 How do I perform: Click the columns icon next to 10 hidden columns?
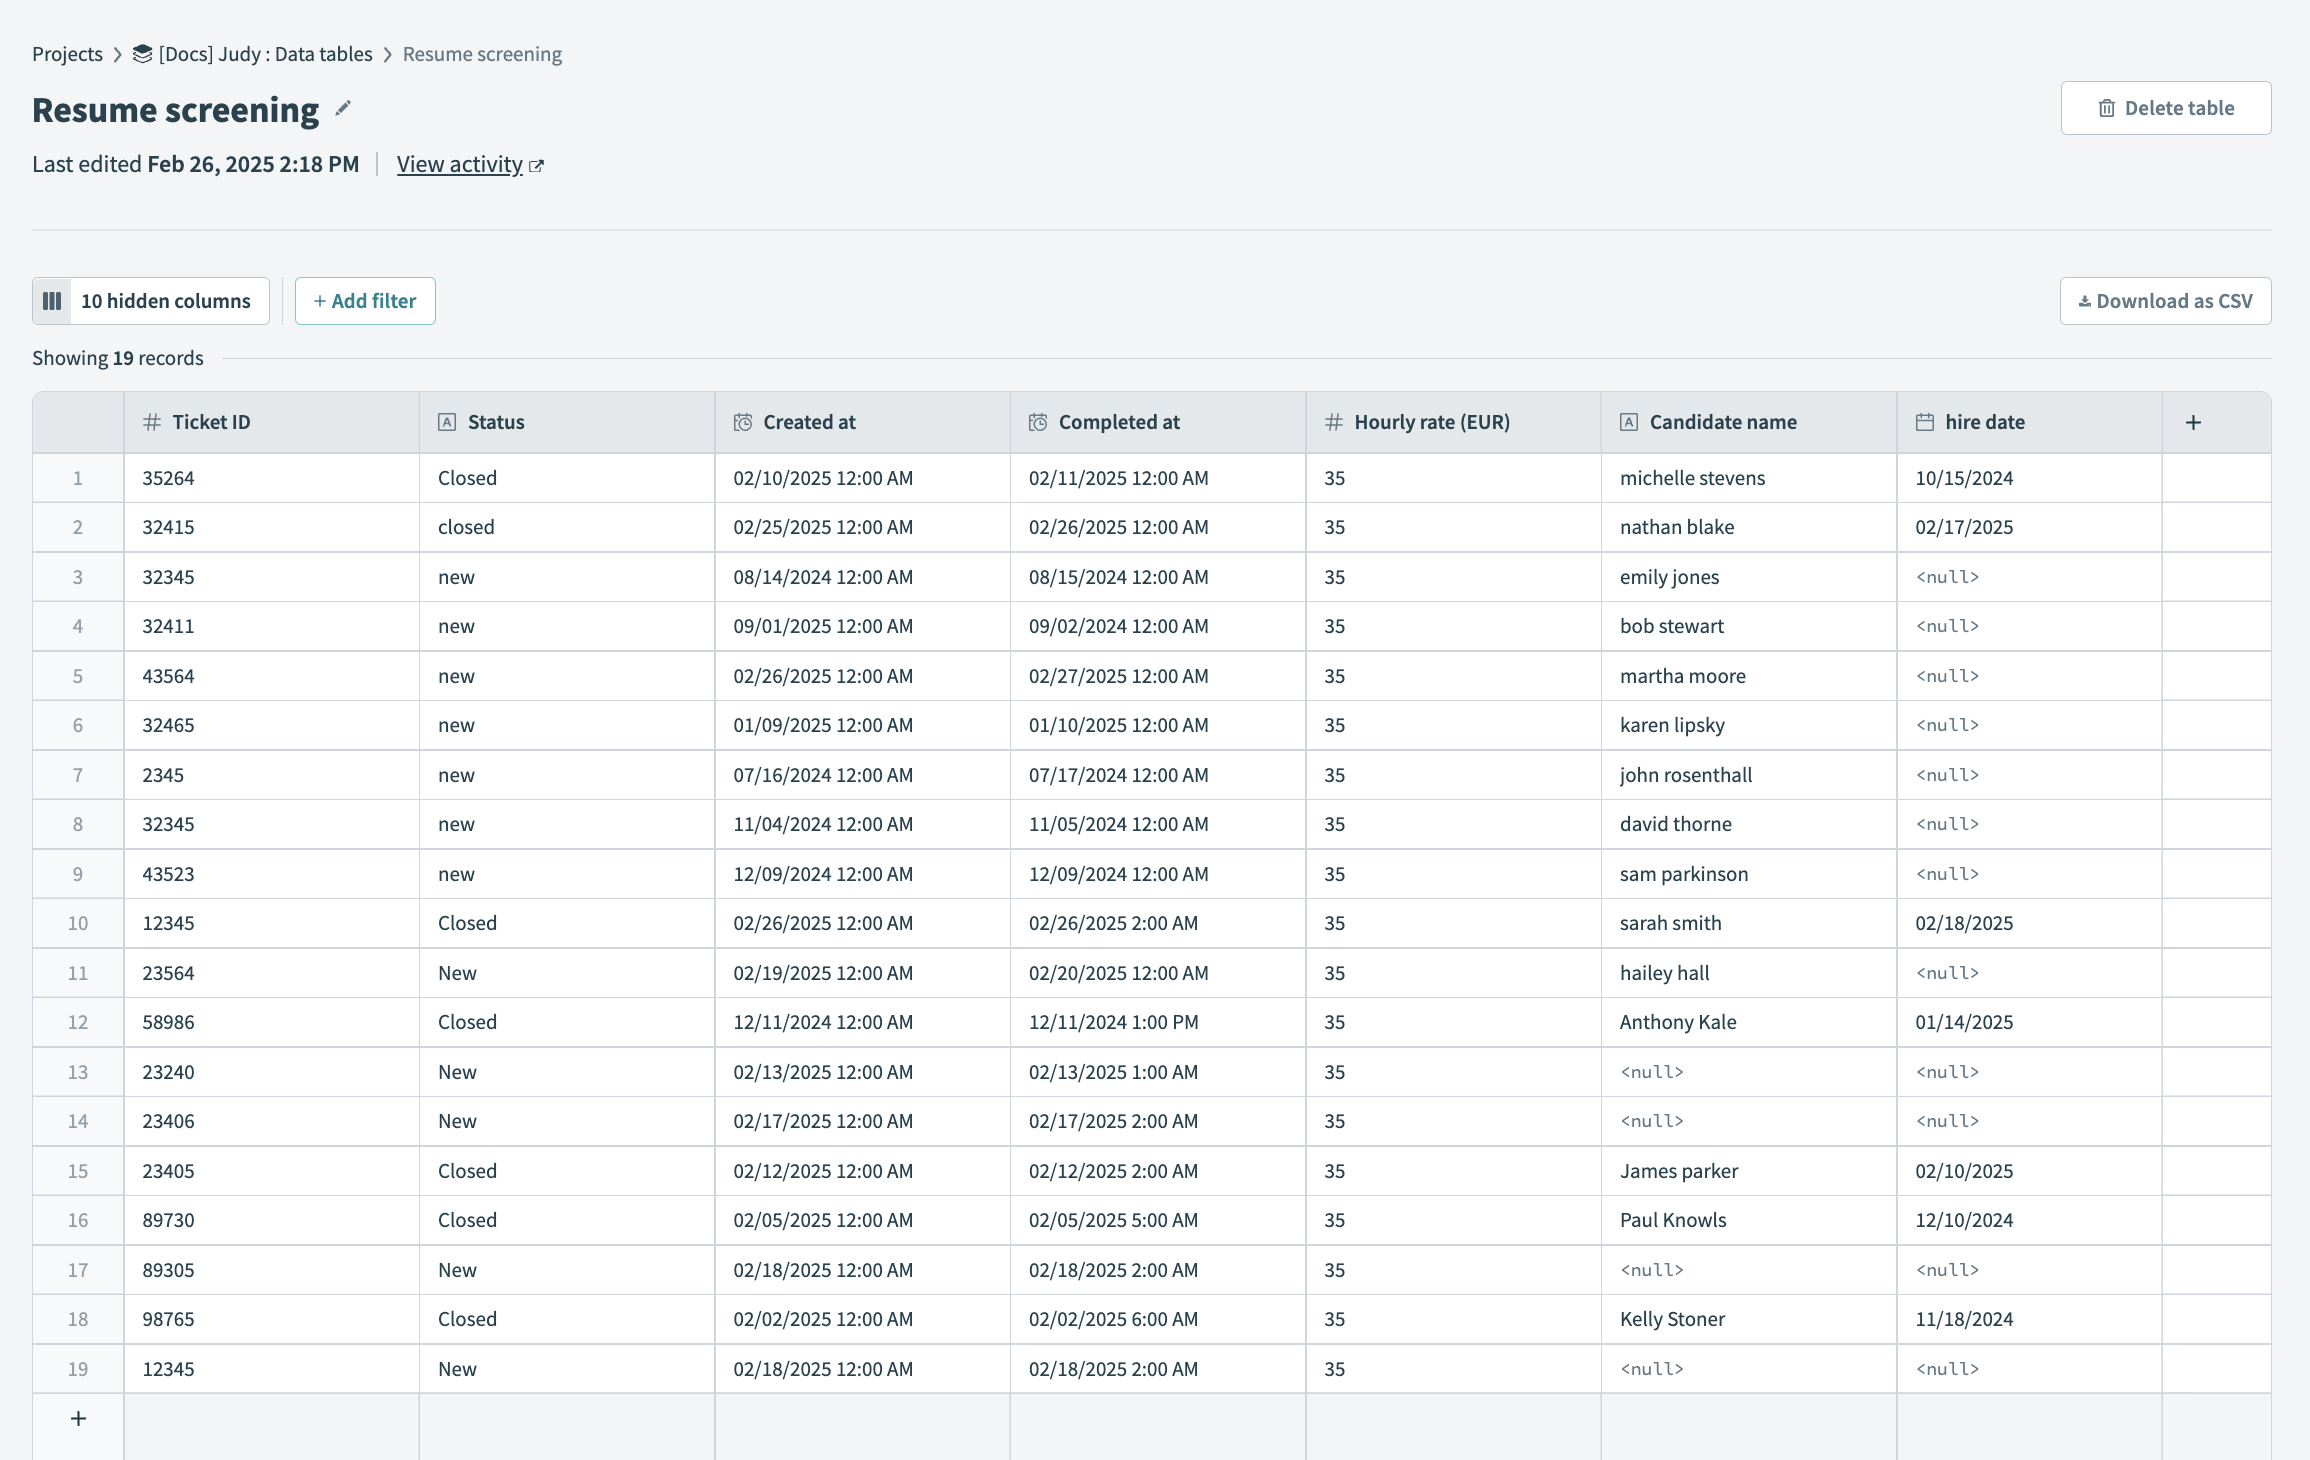(x=52, y=300)
